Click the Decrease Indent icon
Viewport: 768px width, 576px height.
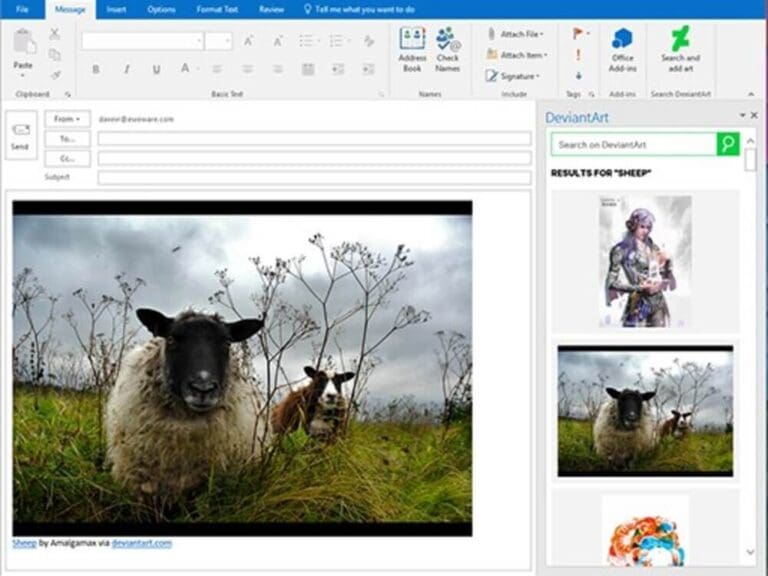[x=338, y=69]
